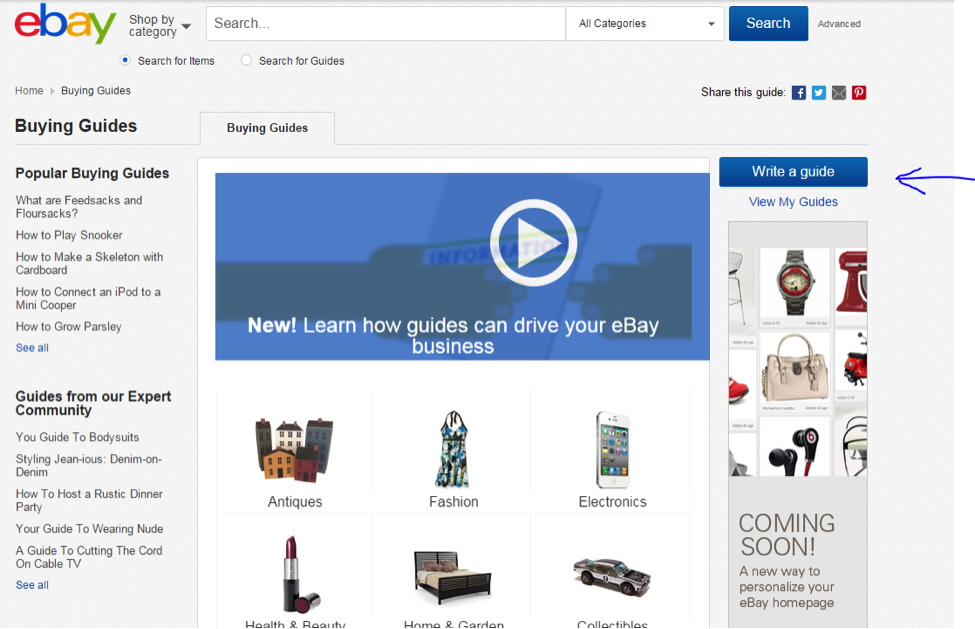Viewport: 975px width, 629px height.
Task: Open You Guide To Bodysuits
Action: pyautogui.click(x=77, y=437)
